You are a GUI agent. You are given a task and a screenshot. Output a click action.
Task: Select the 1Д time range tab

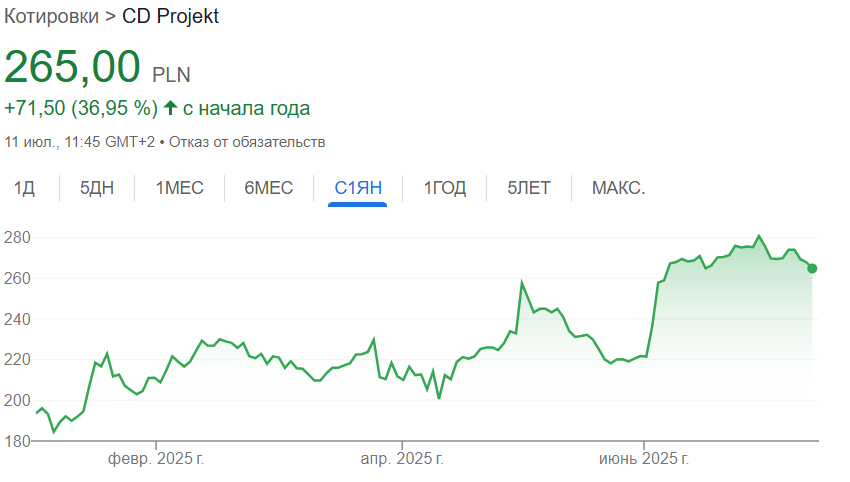pos(24,188)
